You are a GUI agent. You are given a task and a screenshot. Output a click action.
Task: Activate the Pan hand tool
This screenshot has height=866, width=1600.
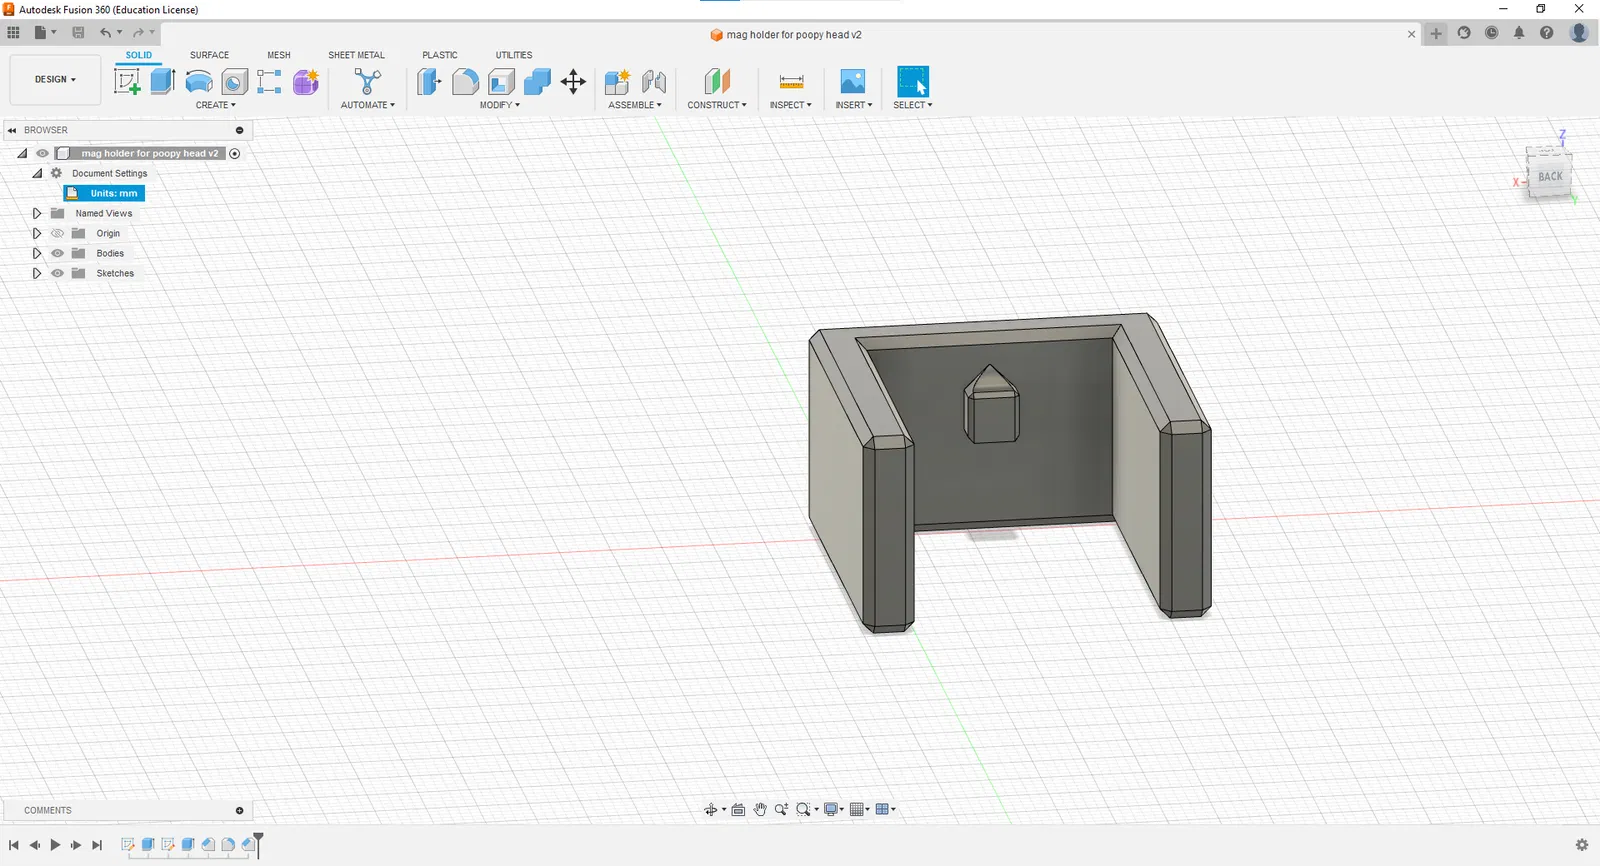pos(760,810)
